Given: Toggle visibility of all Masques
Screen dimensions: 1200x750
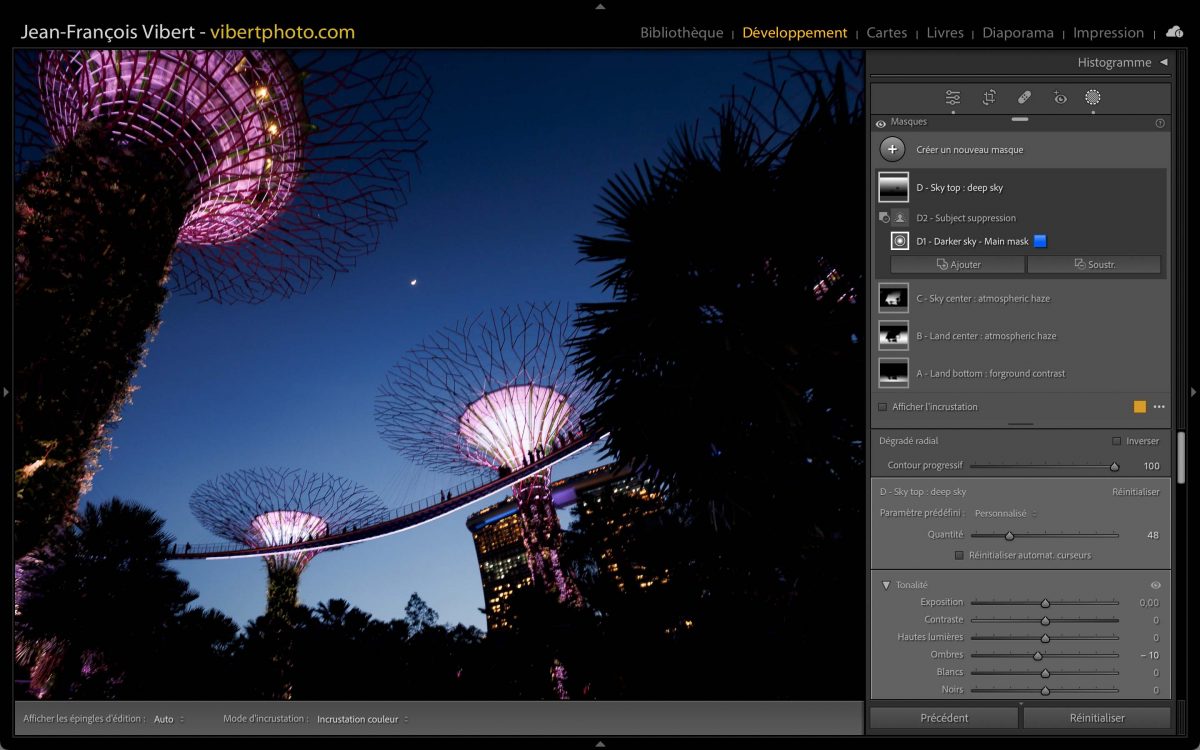Looking at the screenshot, I should pyautogui.click(x=881, y=123).
